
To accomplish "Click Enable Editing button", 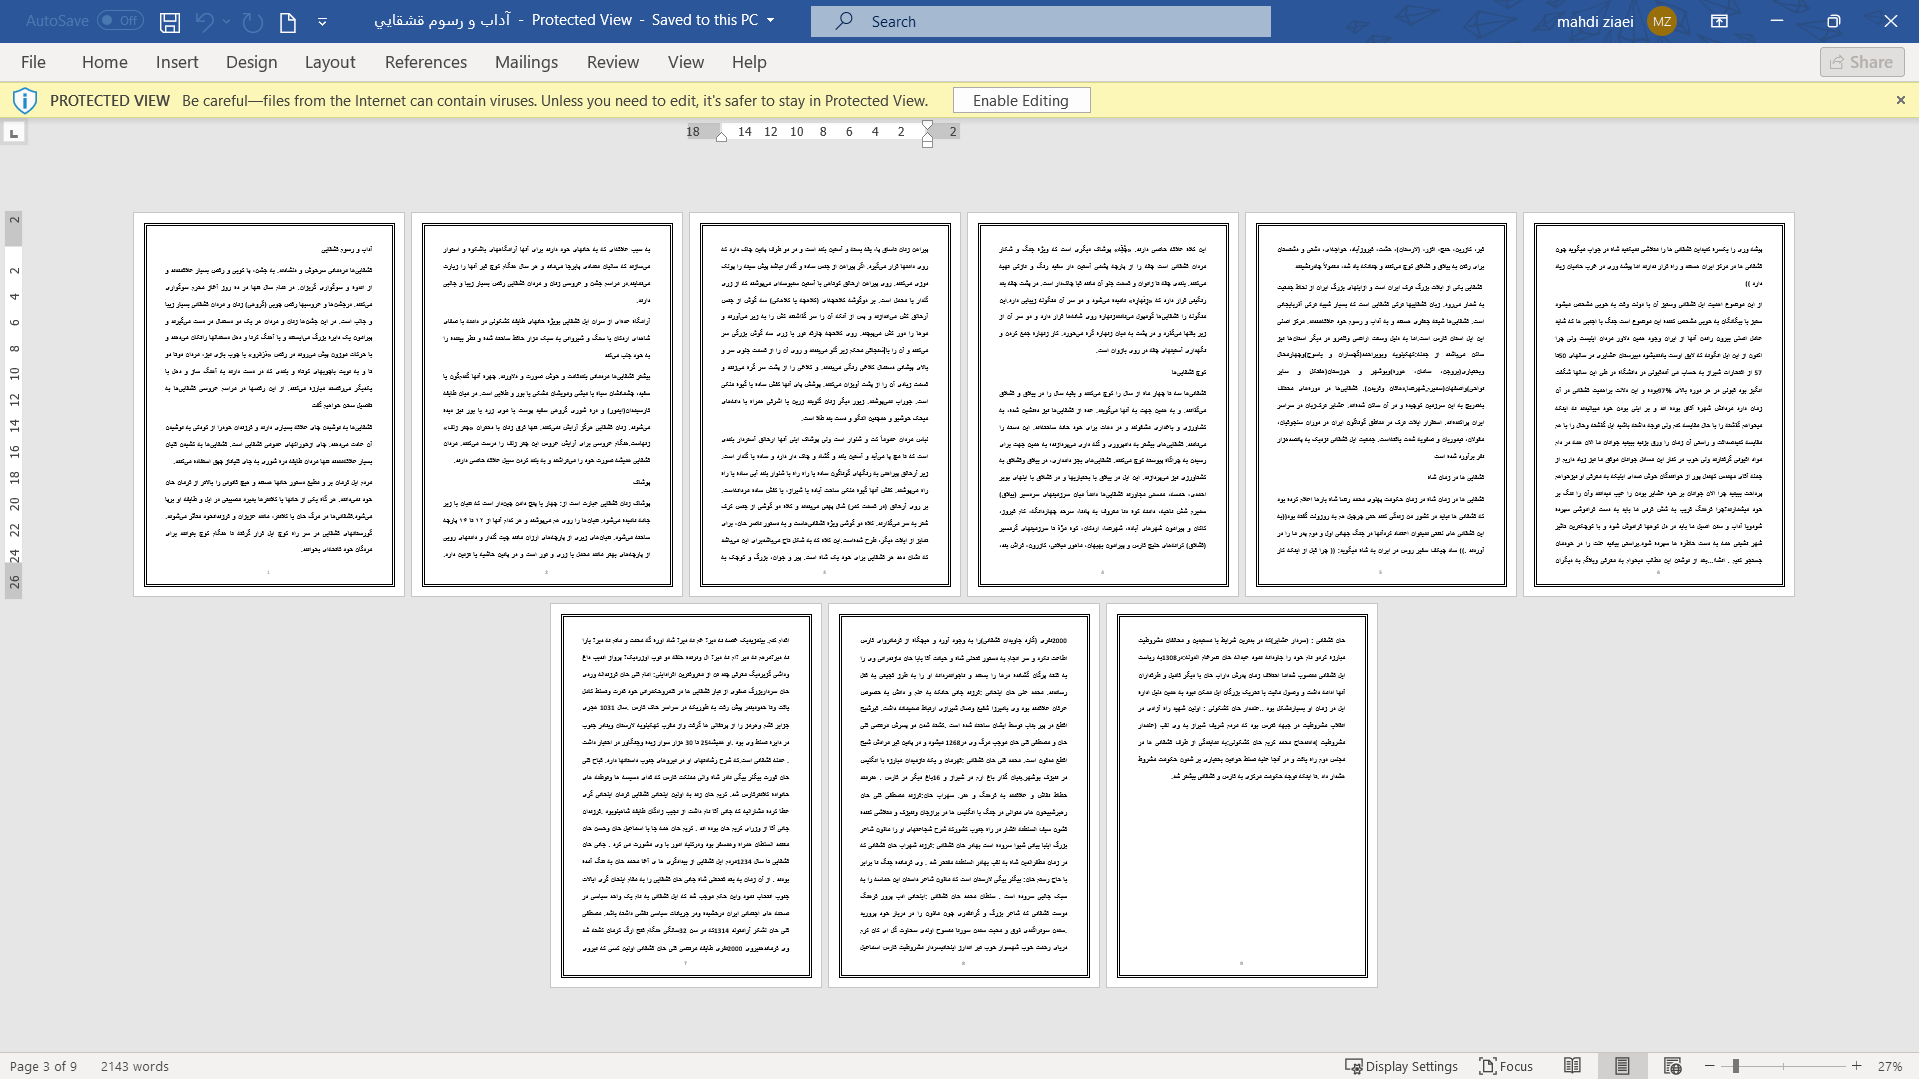I will tap(1021, 101).
